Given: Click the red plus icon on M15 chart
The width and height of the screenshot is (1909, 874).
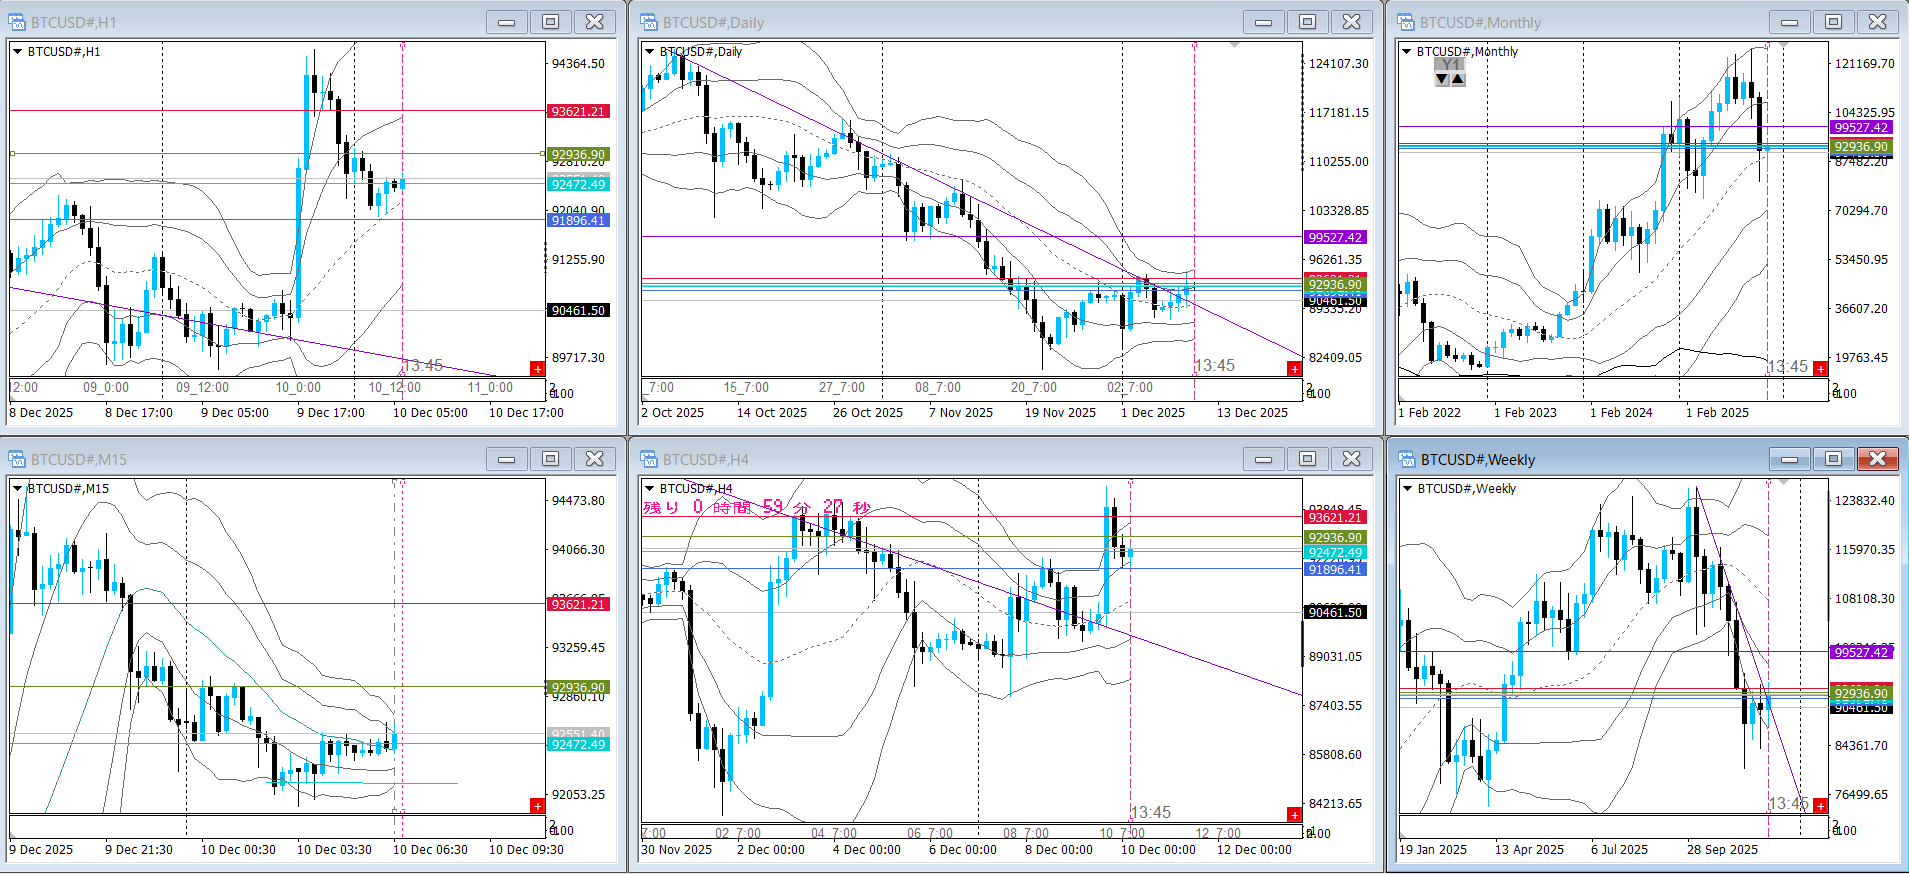Looking at the screenshot, I should 537,806.
